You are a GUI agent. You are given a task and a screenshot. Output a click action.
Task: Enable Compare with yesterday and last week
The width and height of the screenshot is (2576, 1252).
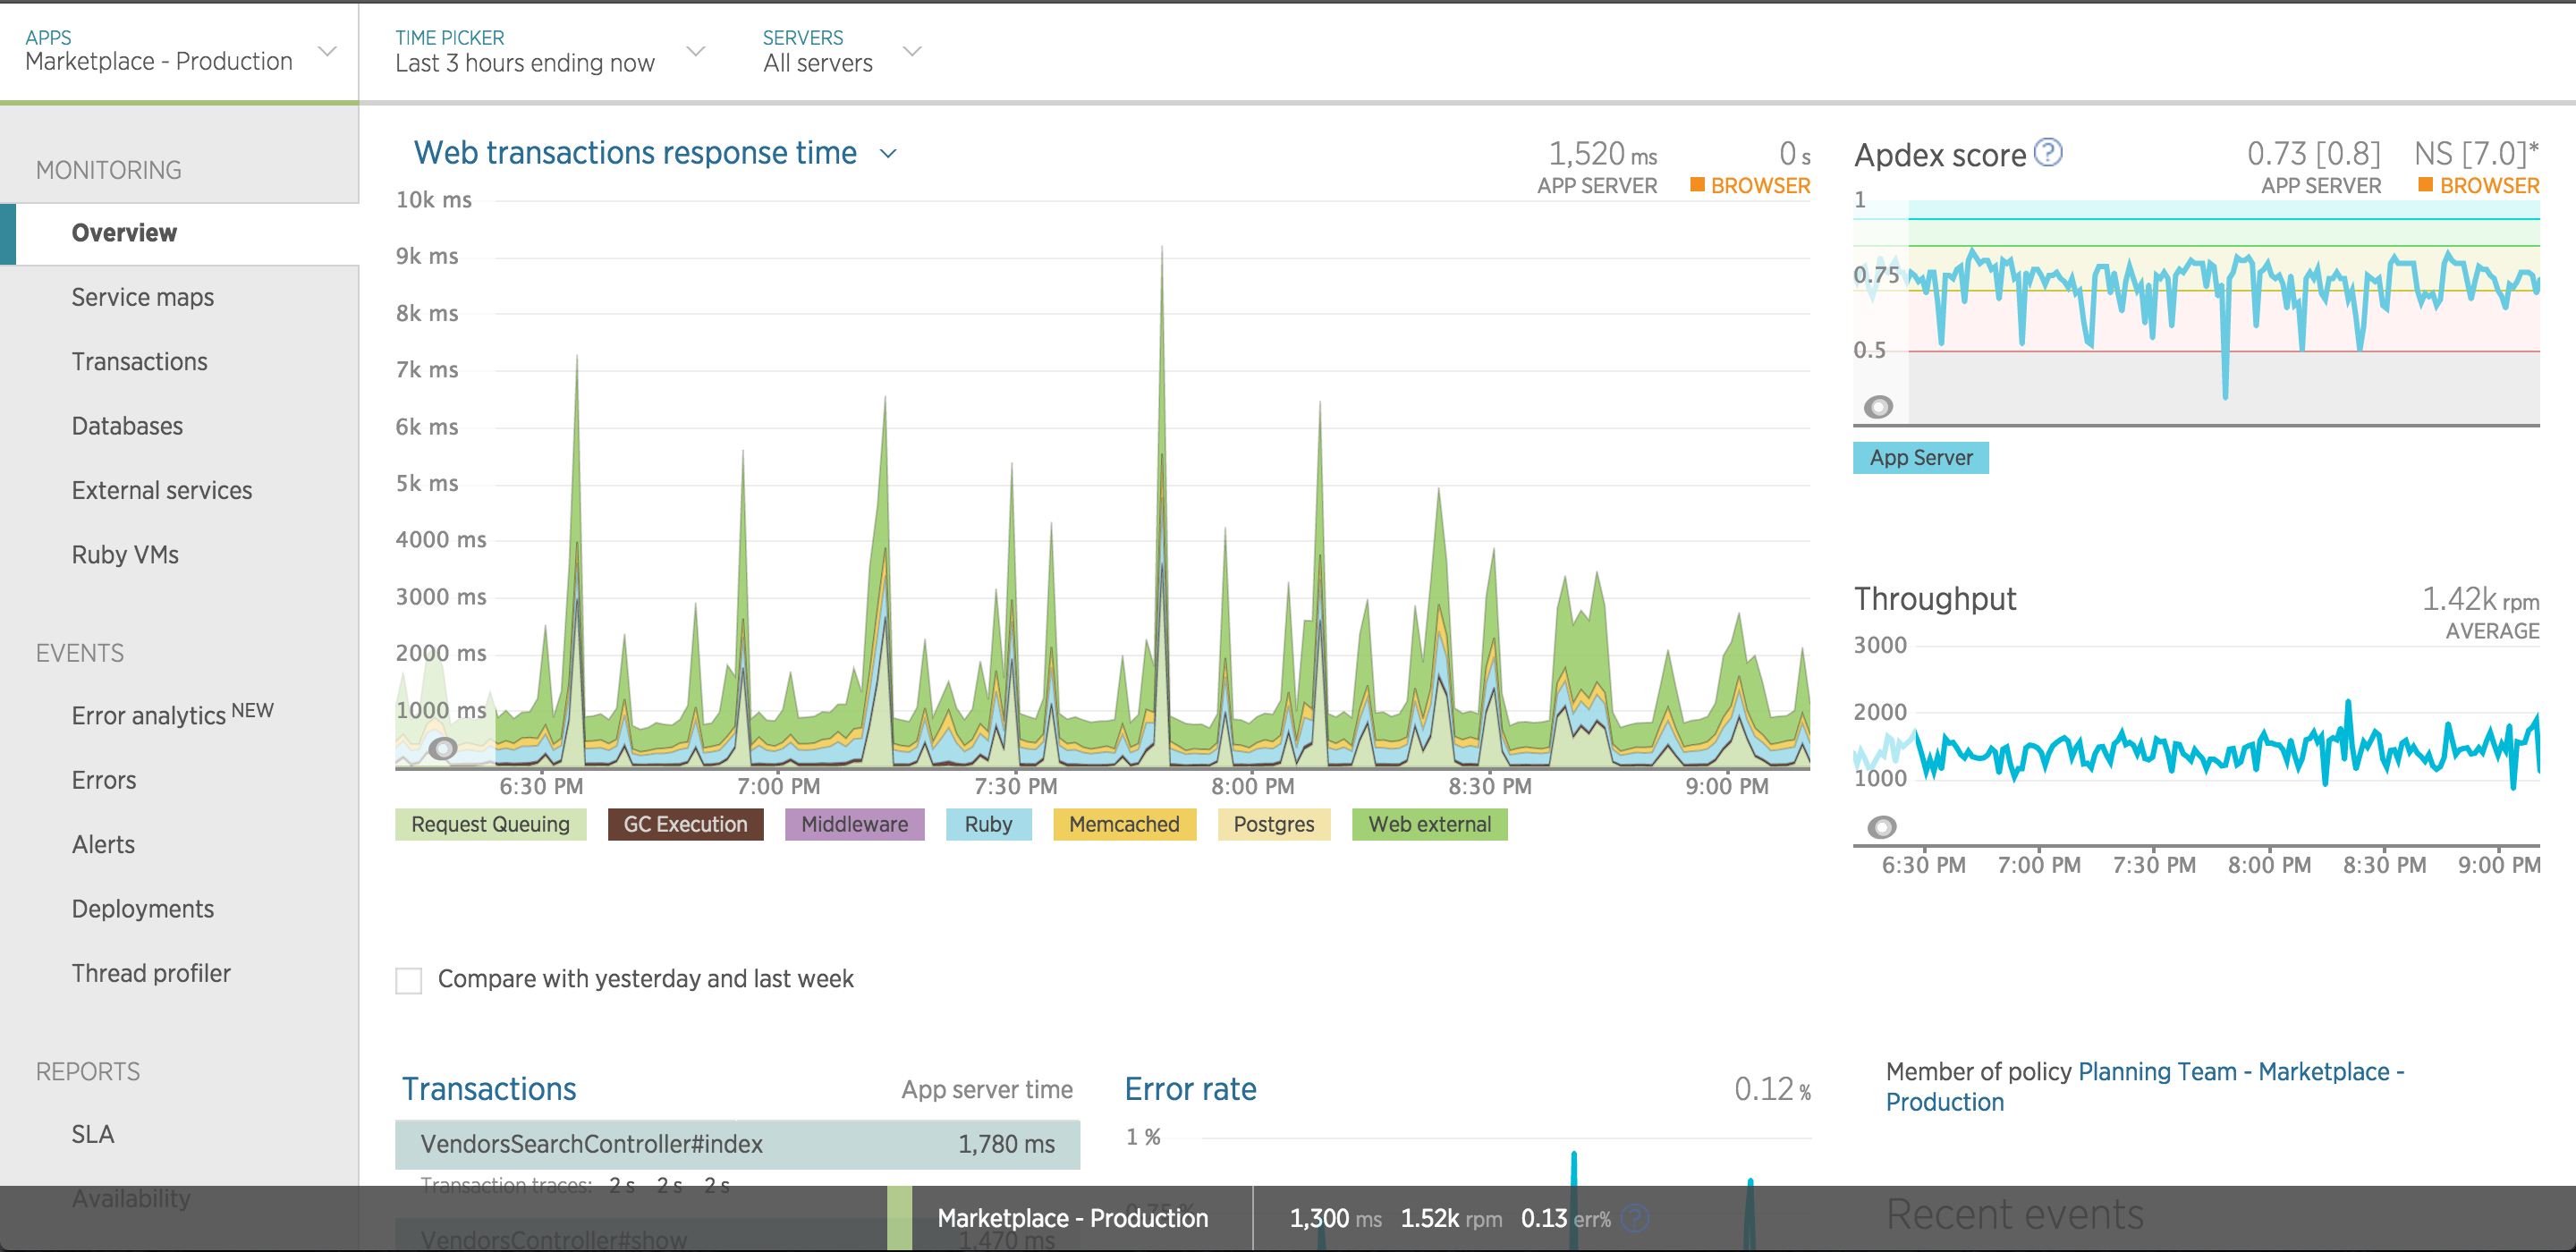pos(409,980)
